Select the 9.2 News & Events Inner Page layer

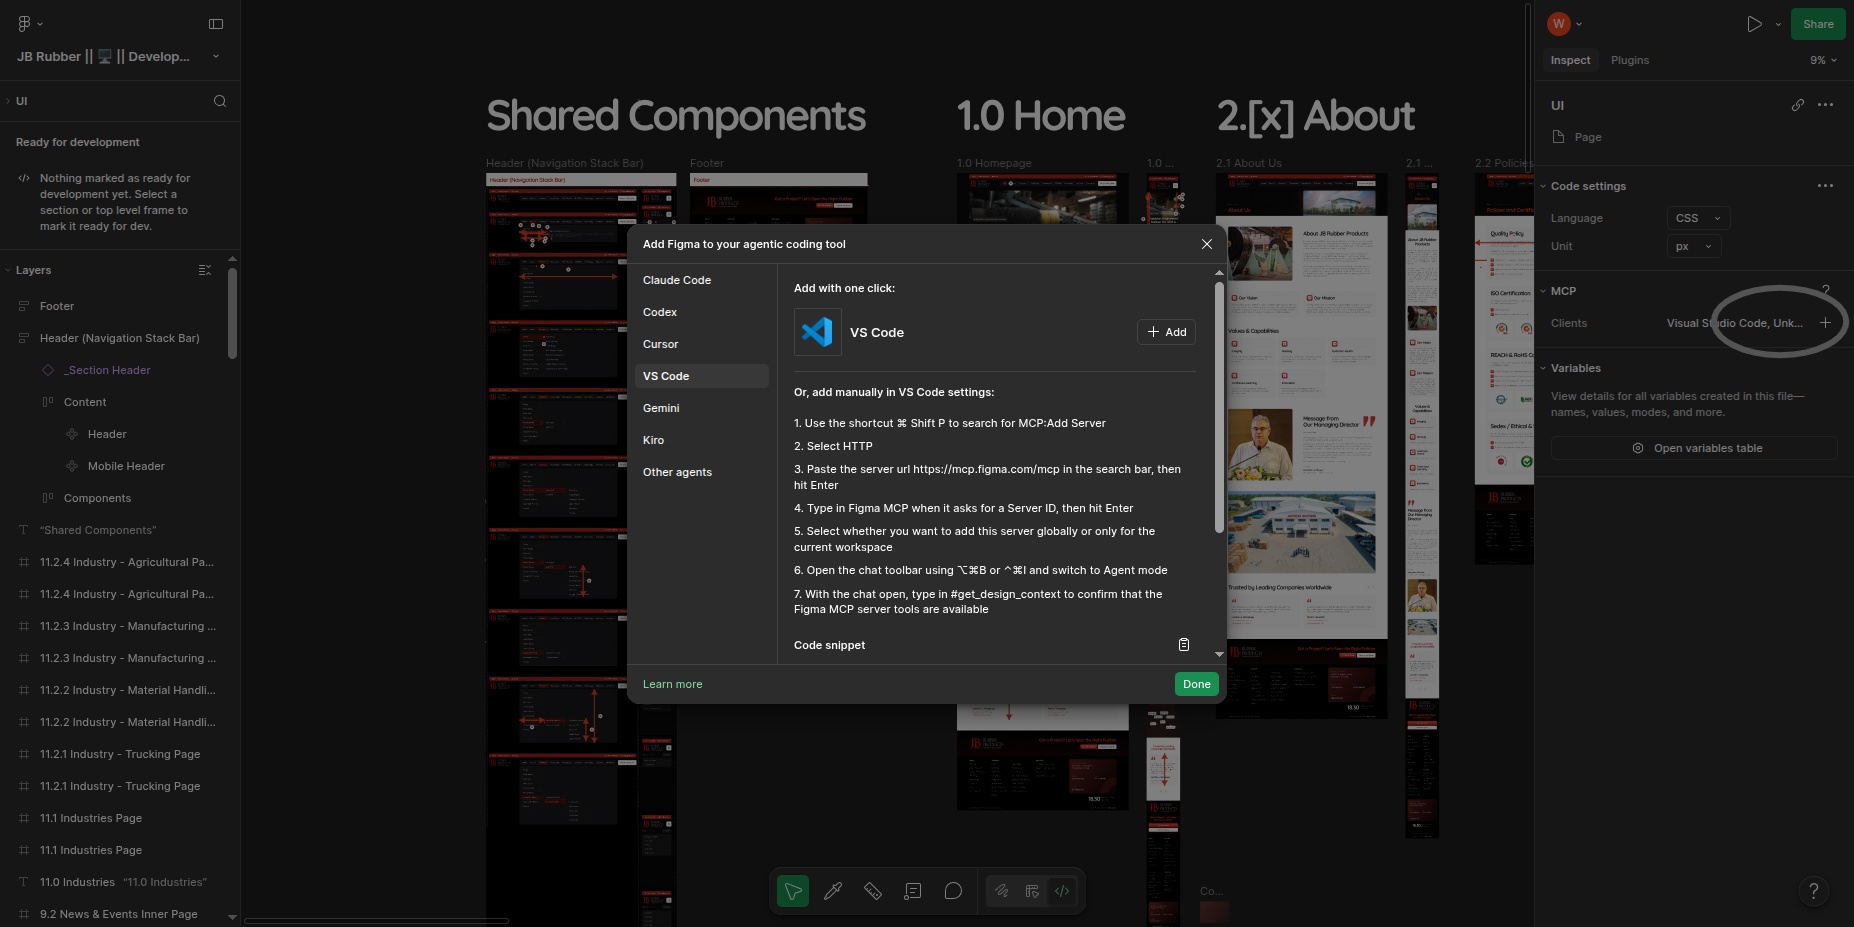coord(120,914)
